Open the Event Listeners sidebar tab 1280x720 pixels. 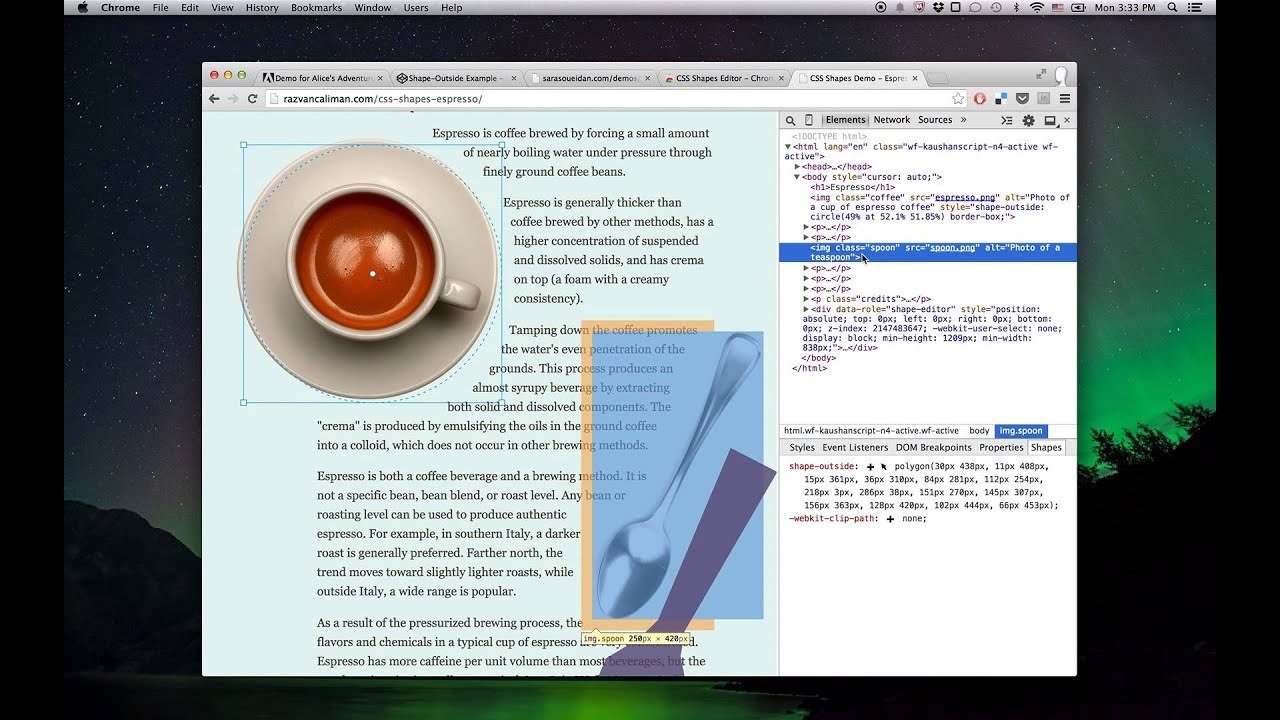pyautogui.click(x=855, y=448)
